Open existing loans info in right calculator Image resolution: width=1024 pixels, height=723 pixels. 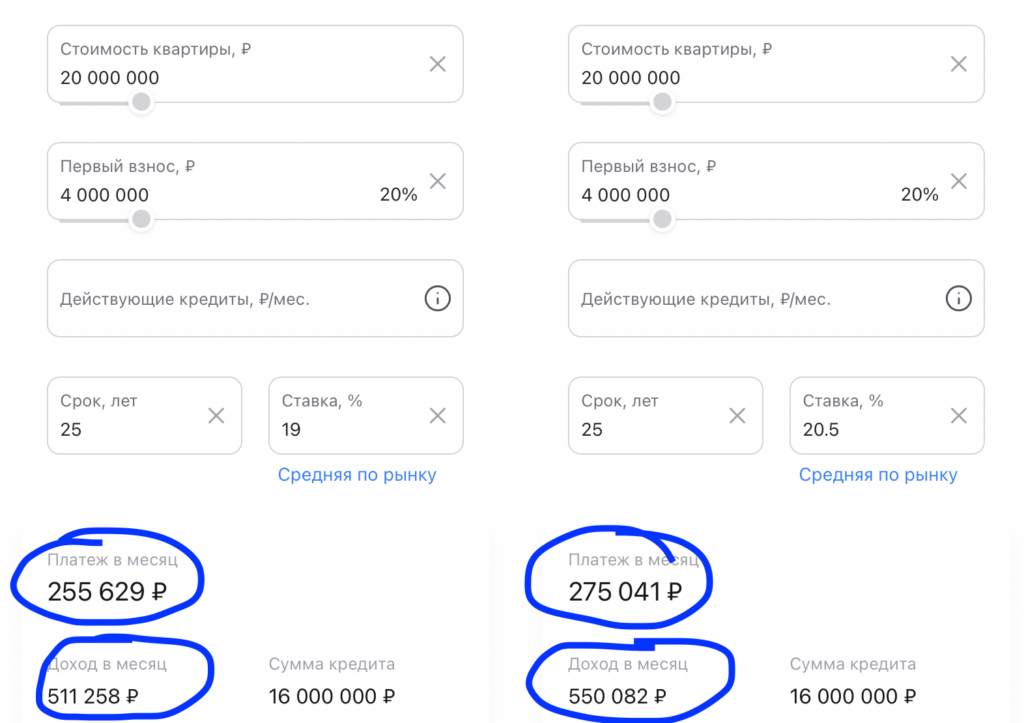[958, 298]
